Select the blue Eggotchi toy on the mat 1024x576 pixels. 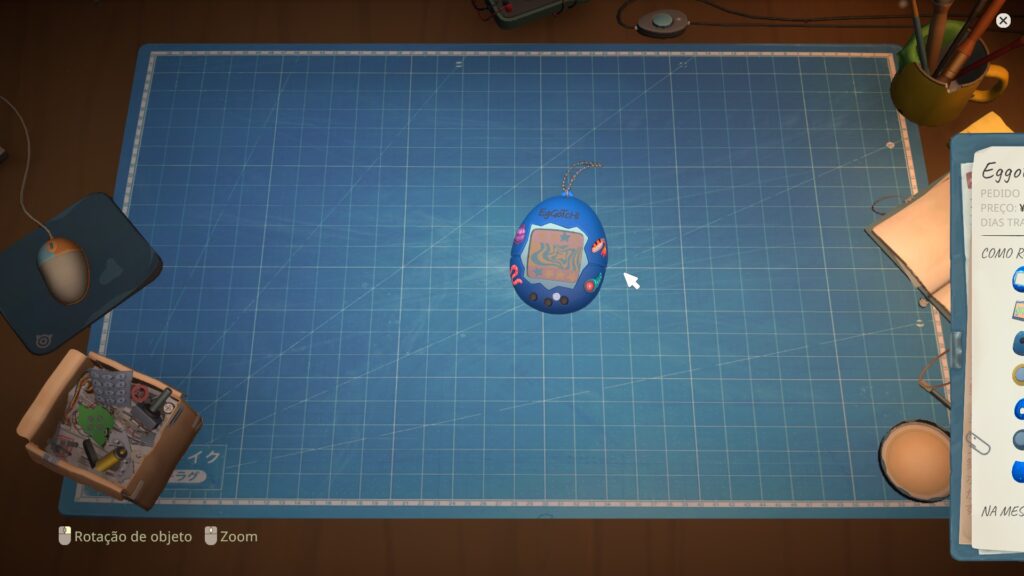click(558, 253)
